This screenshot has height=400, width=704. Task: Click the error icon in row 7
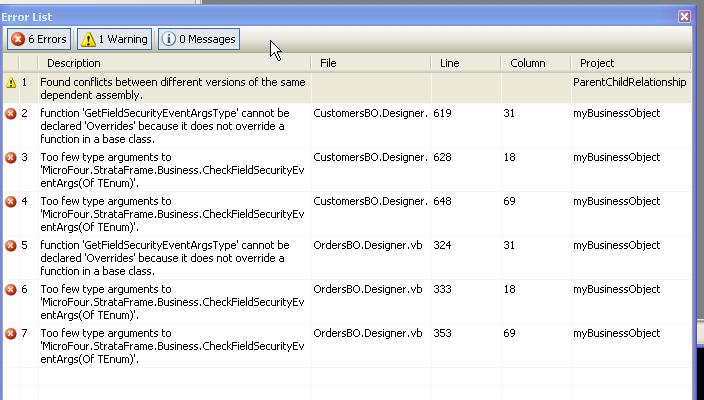(11, 334)
